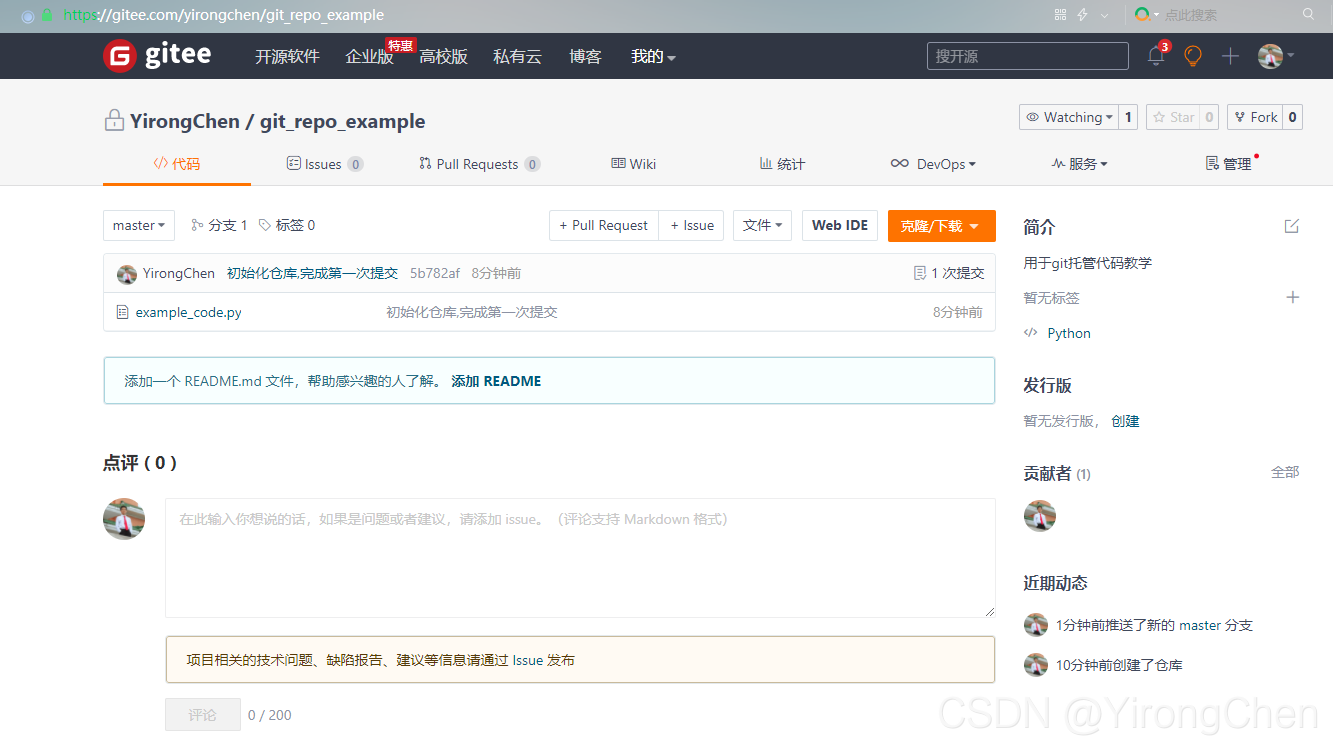1333x745 pixels.
Task: Click the Watching count 1
Action: click(1129, 117)
